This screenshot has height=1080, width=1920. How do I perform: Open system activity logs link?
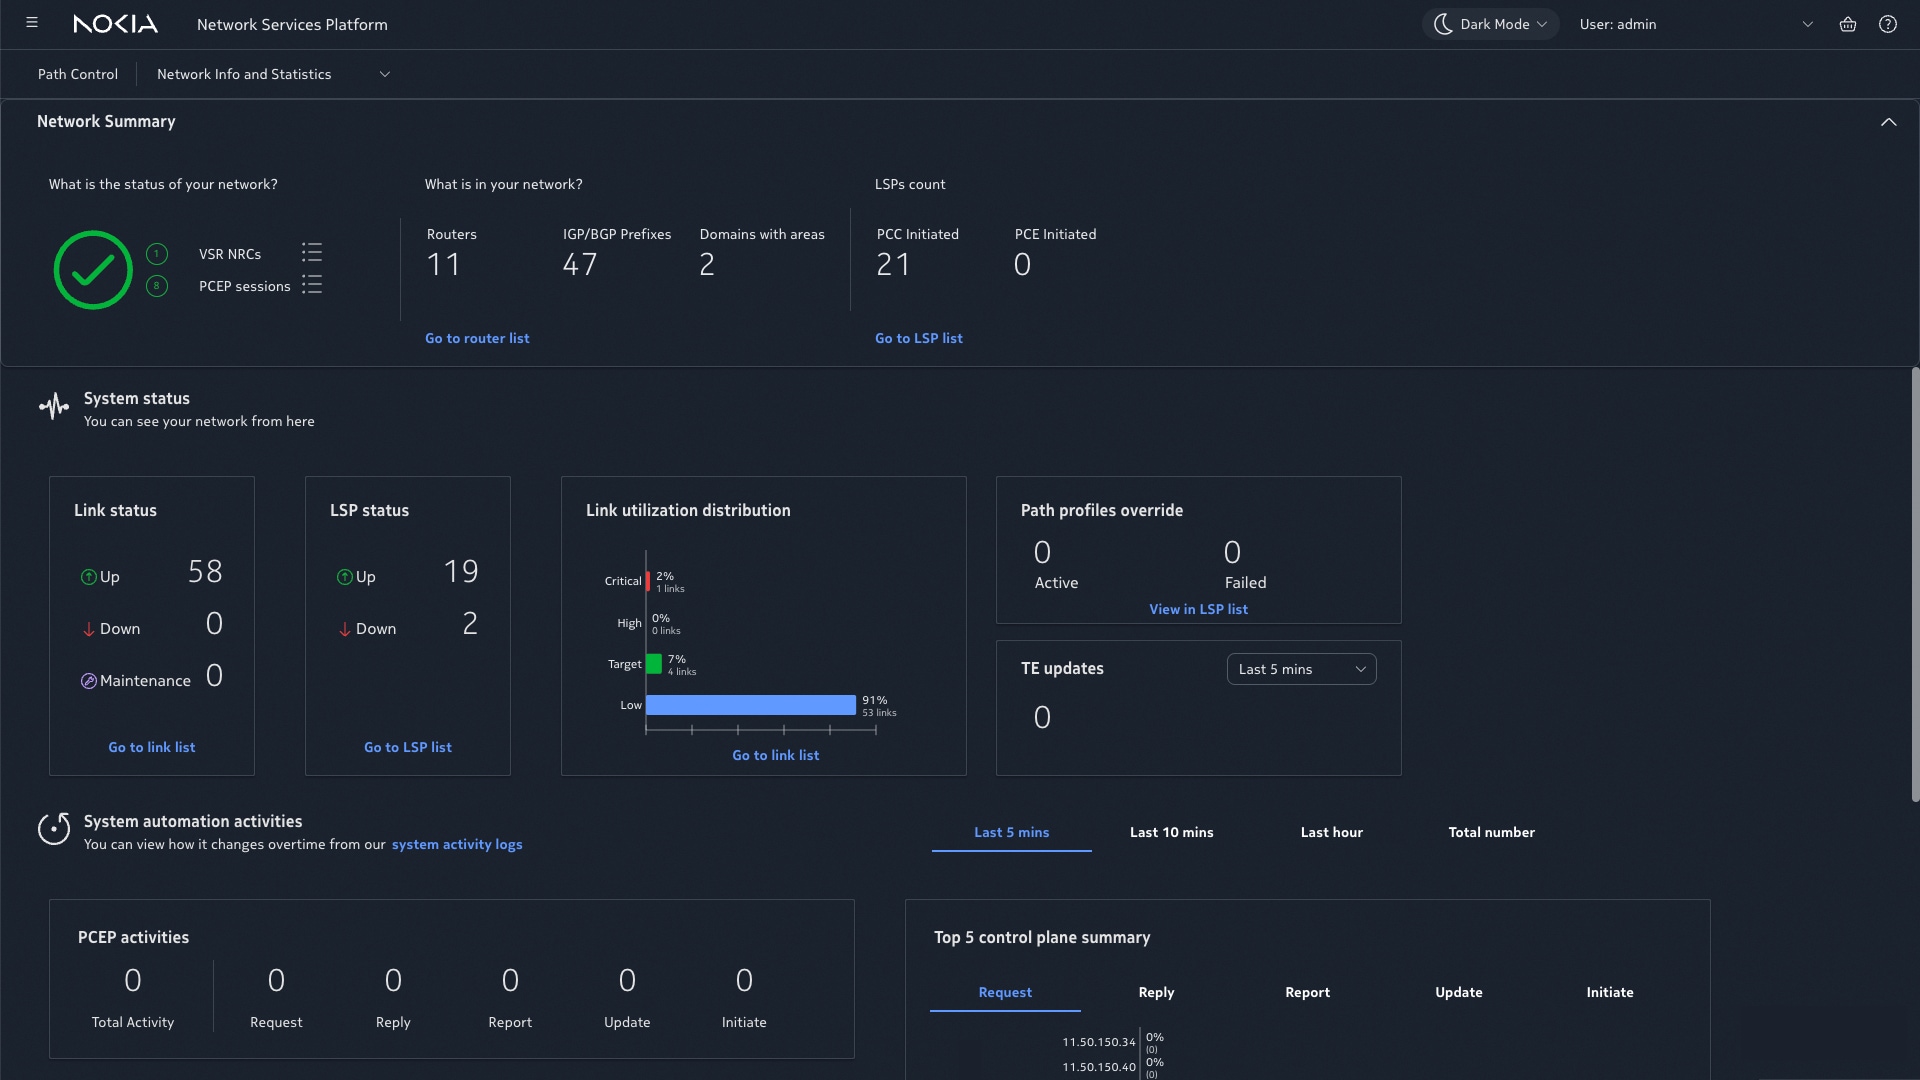pyautogui.click(x=457, y=844)
